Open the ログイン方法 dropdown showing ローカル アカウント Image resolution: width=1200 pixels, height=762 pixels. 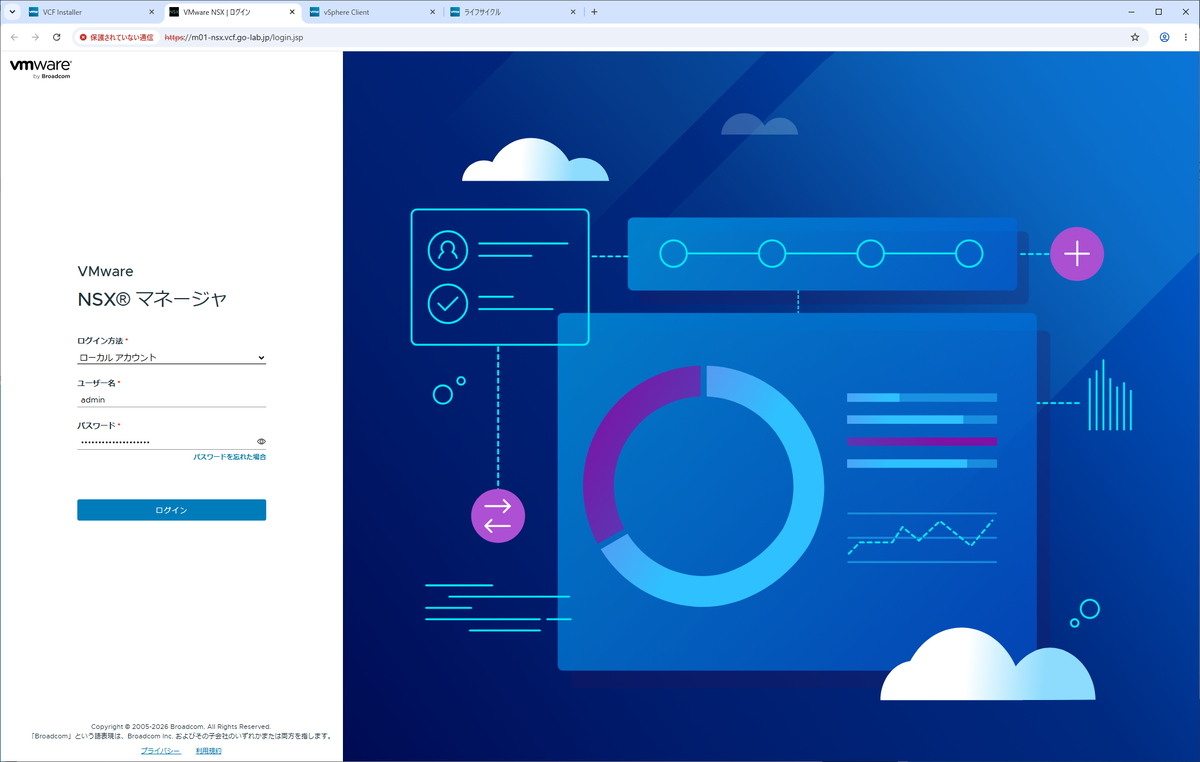(x=171, y=357)
